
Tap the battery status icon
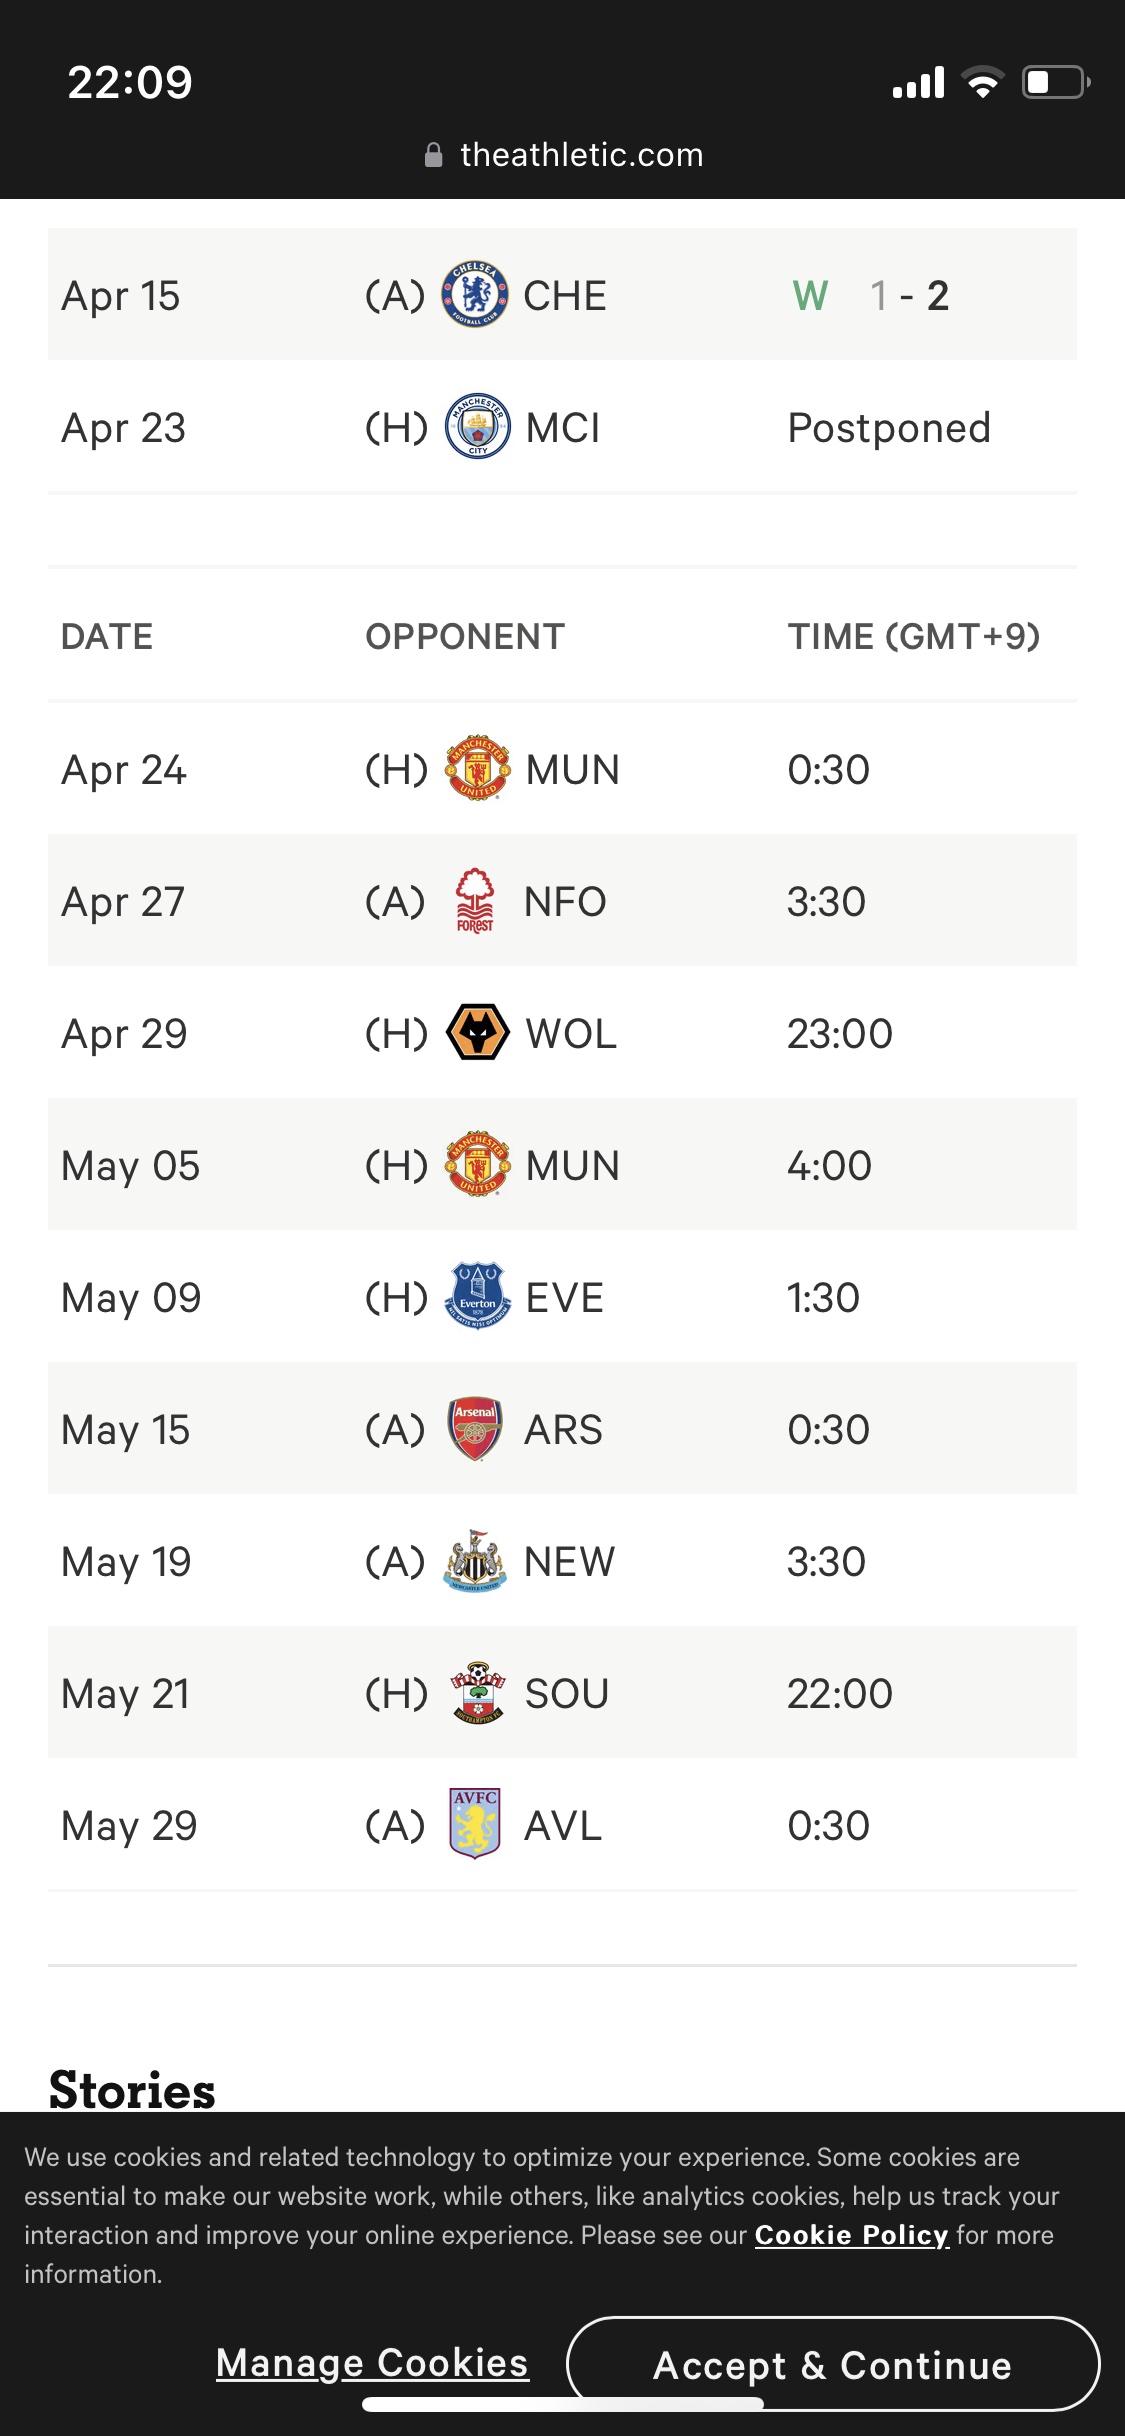tap(1055, 82)
